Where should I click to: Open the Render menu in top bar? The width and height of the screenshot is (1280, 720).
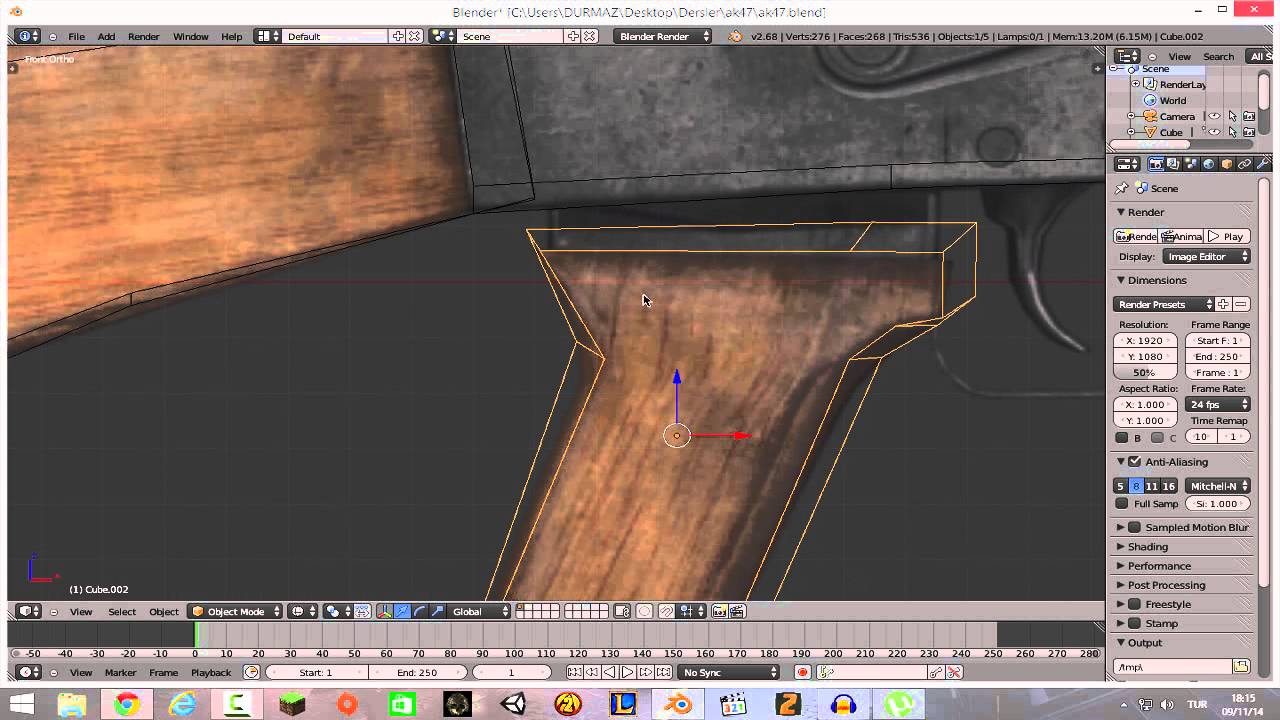(144, 36)
